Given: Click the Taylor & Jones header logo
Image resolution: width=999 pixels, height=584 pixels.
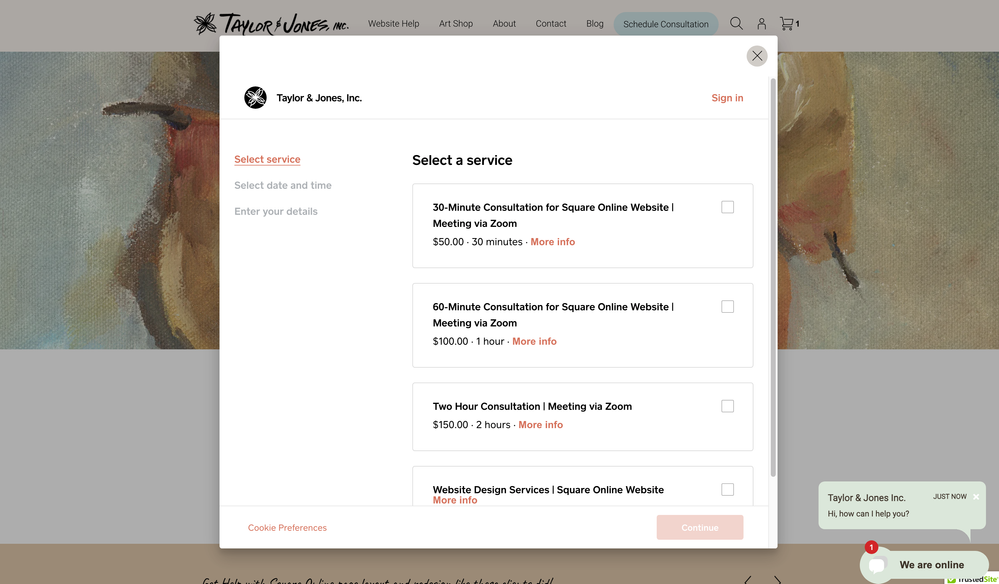Looking at the screenshot, I should point(271,23).
